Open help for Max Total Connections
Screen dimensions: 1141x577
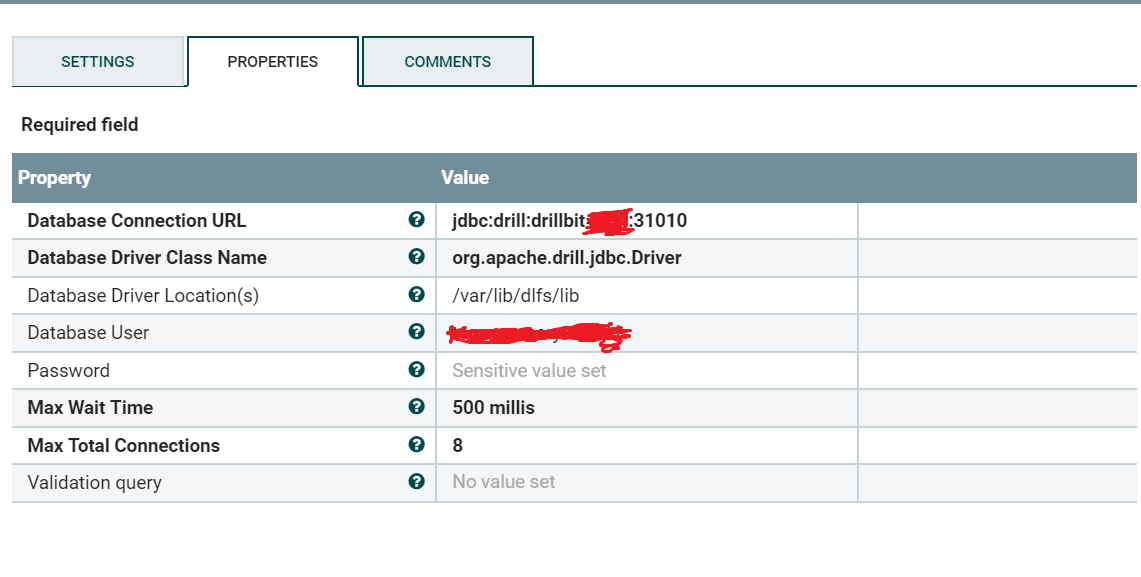[x=417, y=445]
